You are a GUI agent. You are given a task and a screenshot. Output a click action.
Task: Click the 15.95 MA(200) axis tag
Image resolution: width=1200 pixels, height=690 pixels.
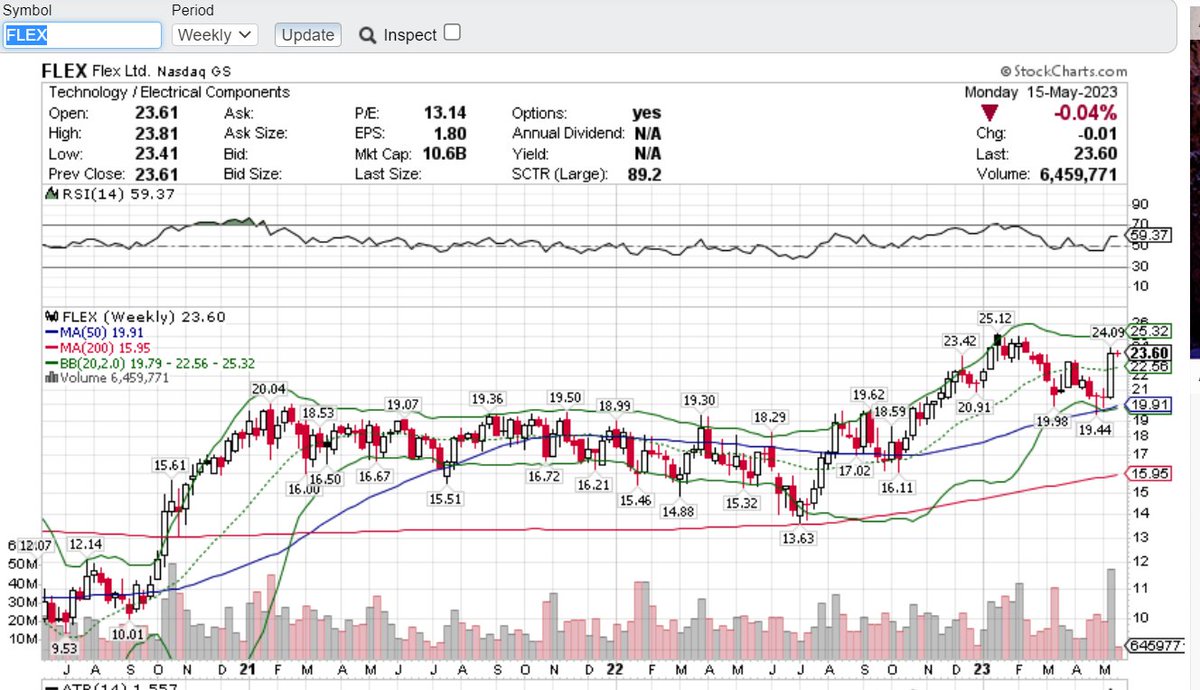click(x=1148, y=474)
